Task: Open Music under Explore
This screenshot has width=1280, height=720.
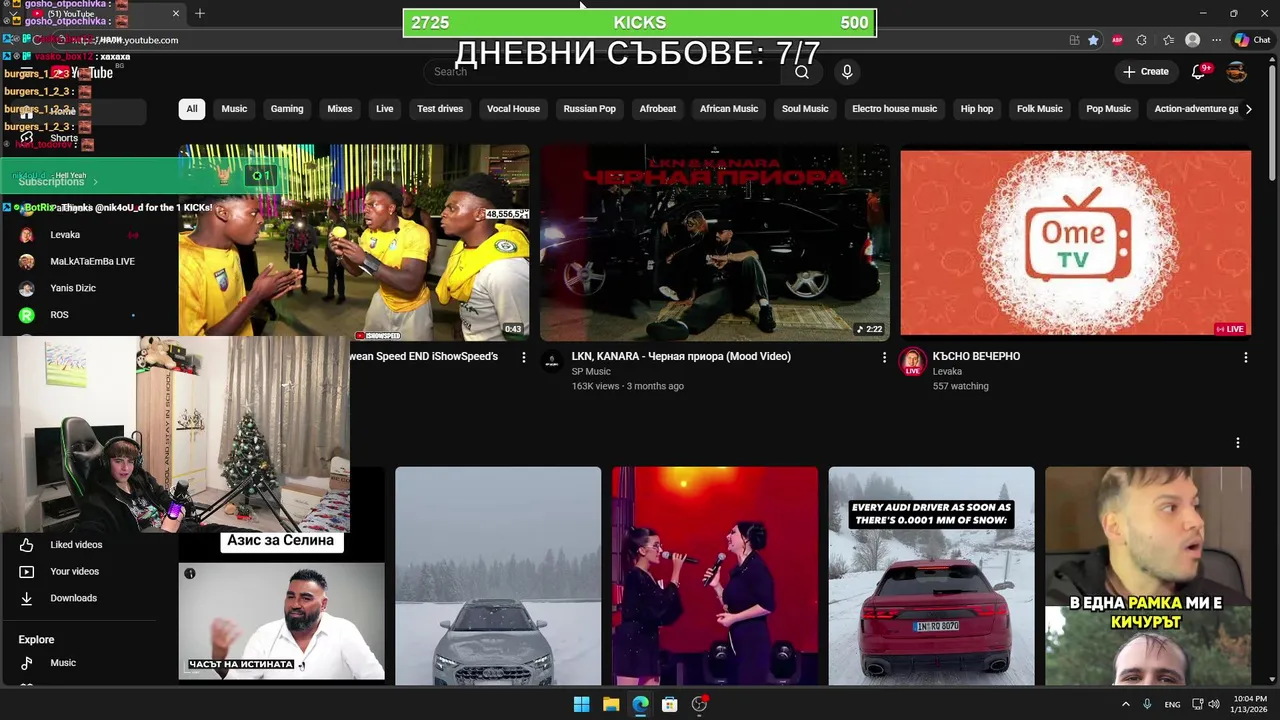Action: click(x=62, y=663)
